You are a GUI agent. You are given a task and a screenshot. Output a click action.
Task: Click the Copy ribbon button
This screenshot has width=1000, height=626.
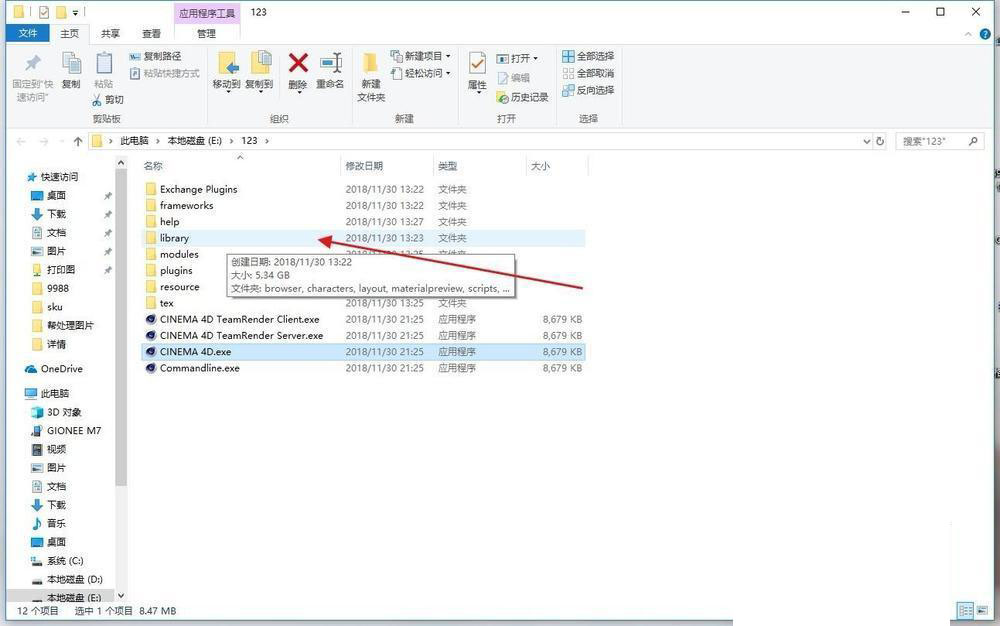coord(71,70)
